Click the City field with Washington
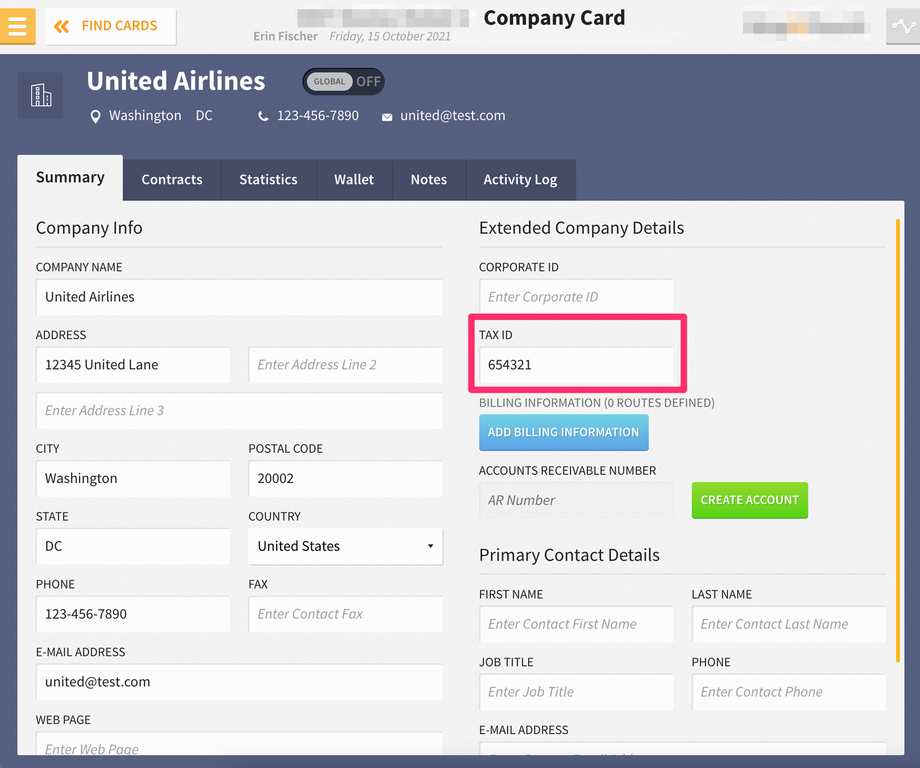This screenshot has height=768, width=920. coord(133,479)
